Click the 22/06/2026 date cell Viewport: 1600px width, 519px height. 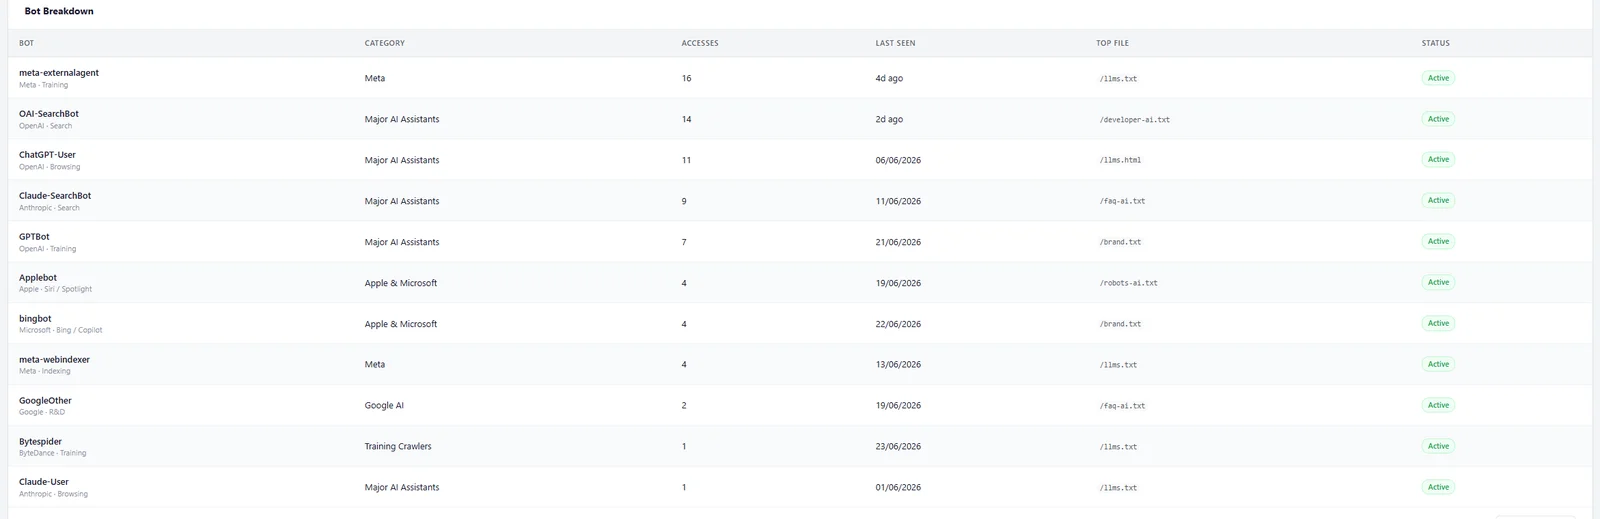click(898, 324)
